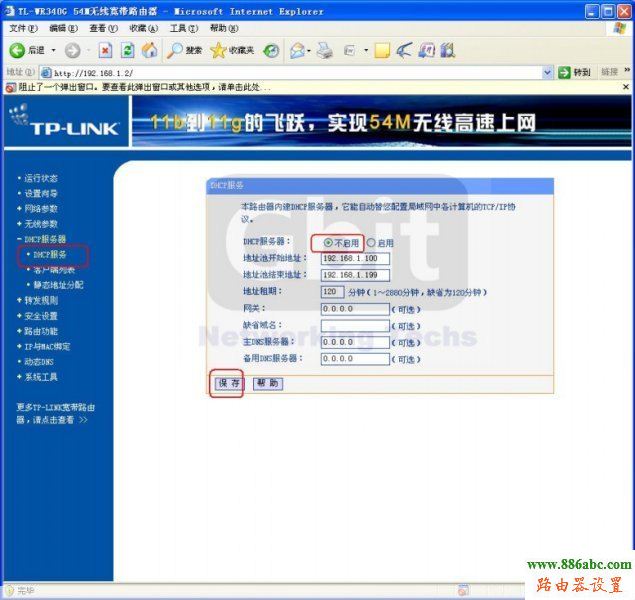Viewport: 635px width, 600px height.
Task: Click the 保存 button
Action: point(228,383)
